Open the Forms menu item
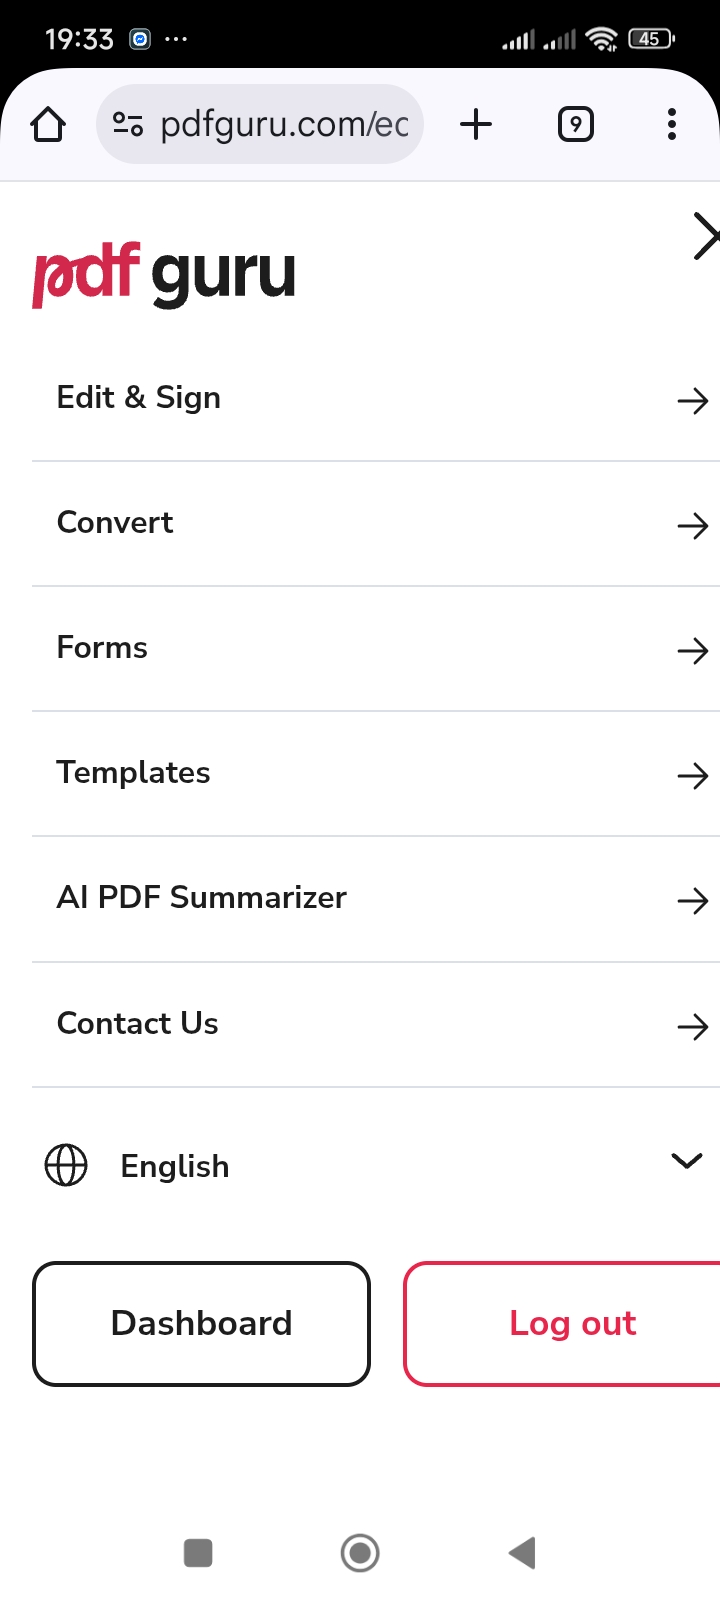Image resolution: width=720 pixels, height=1600 pixels. pyautogui.click(x=102, y=648)
